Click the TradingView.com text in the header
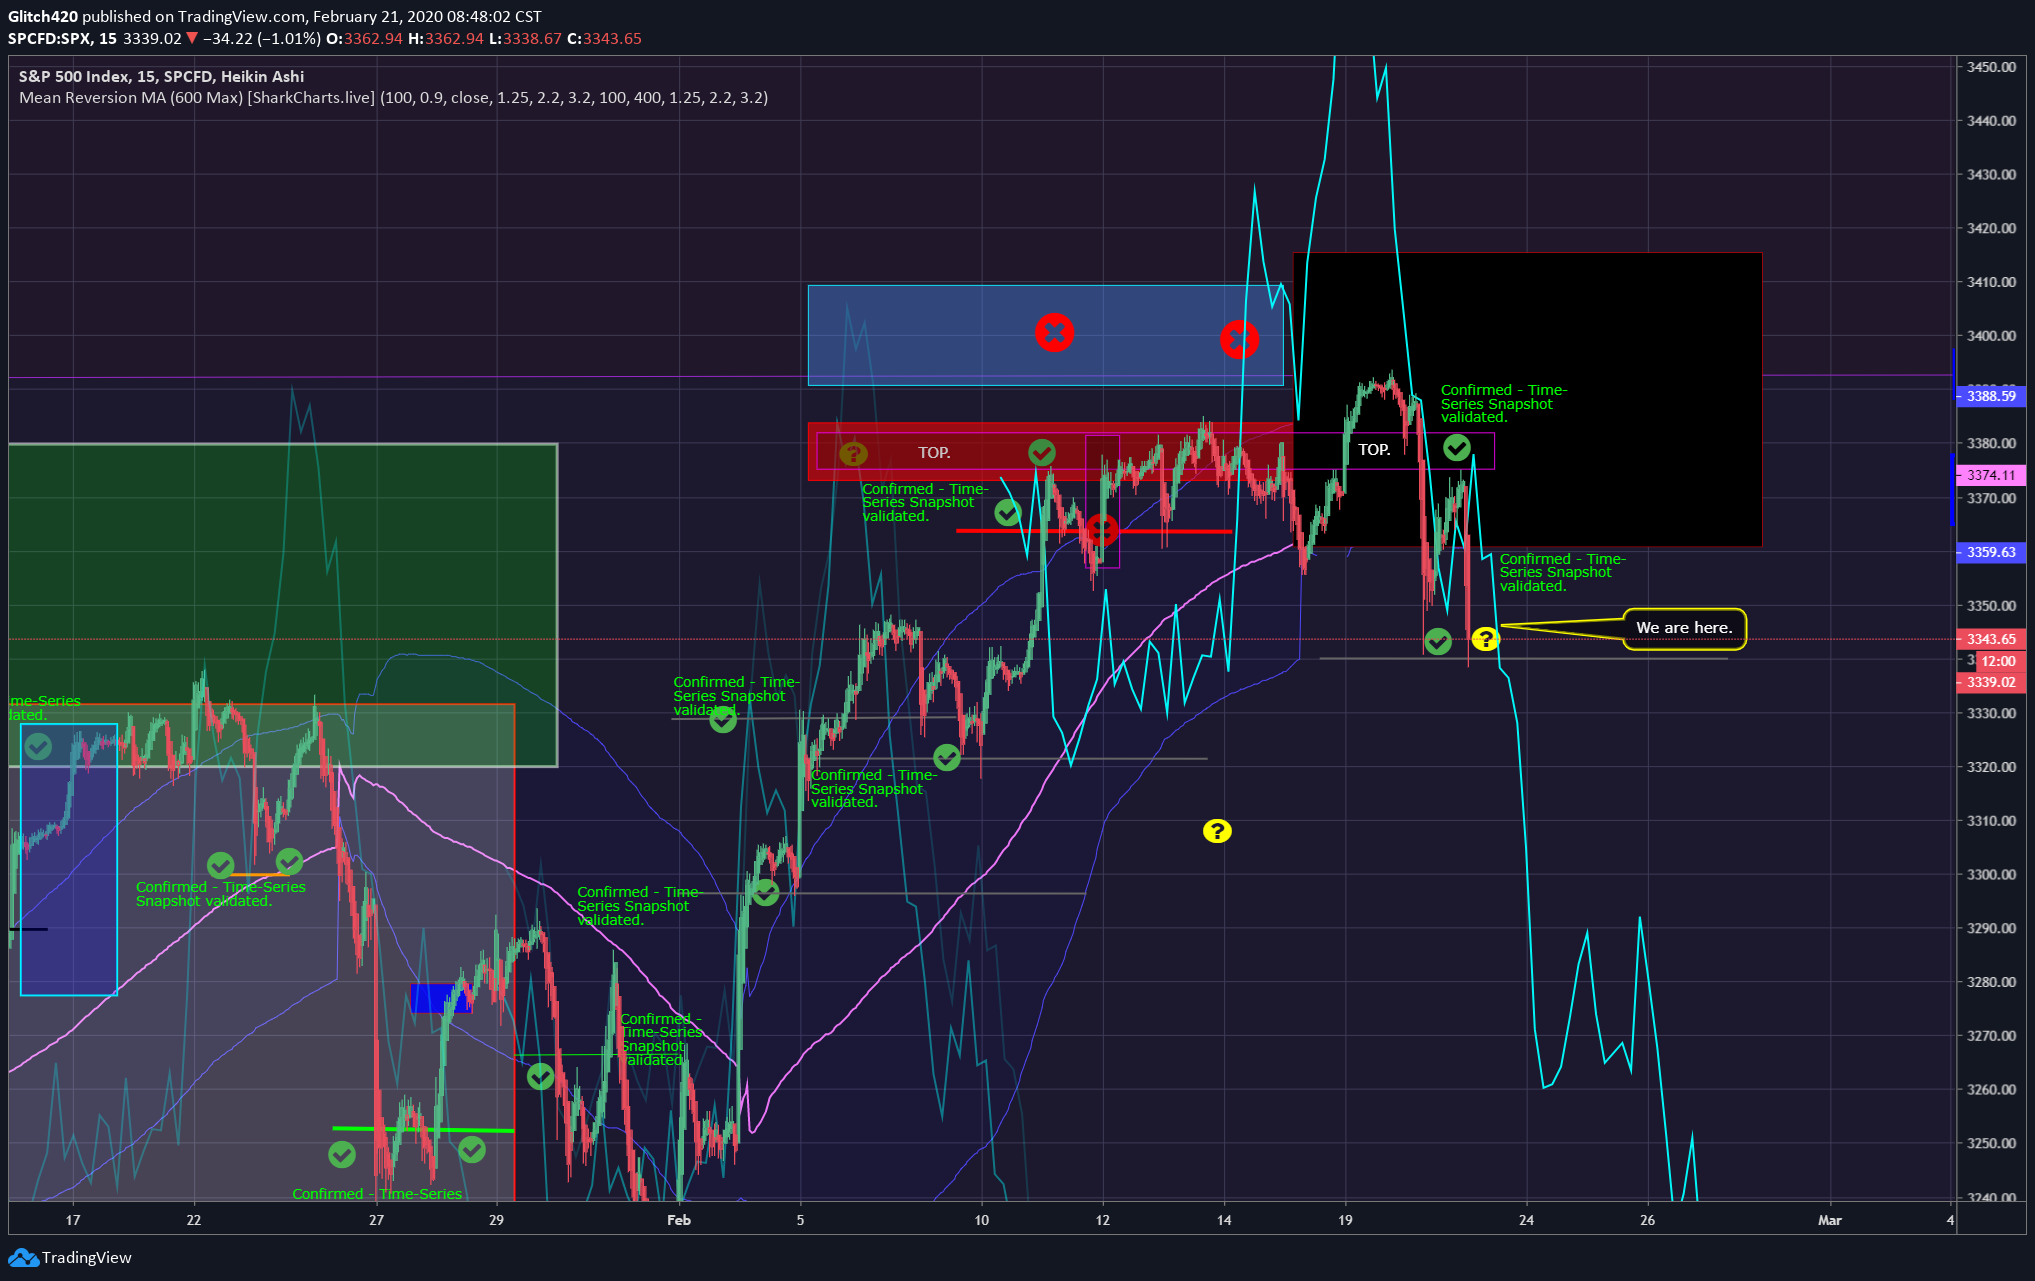 coord(242,17)
